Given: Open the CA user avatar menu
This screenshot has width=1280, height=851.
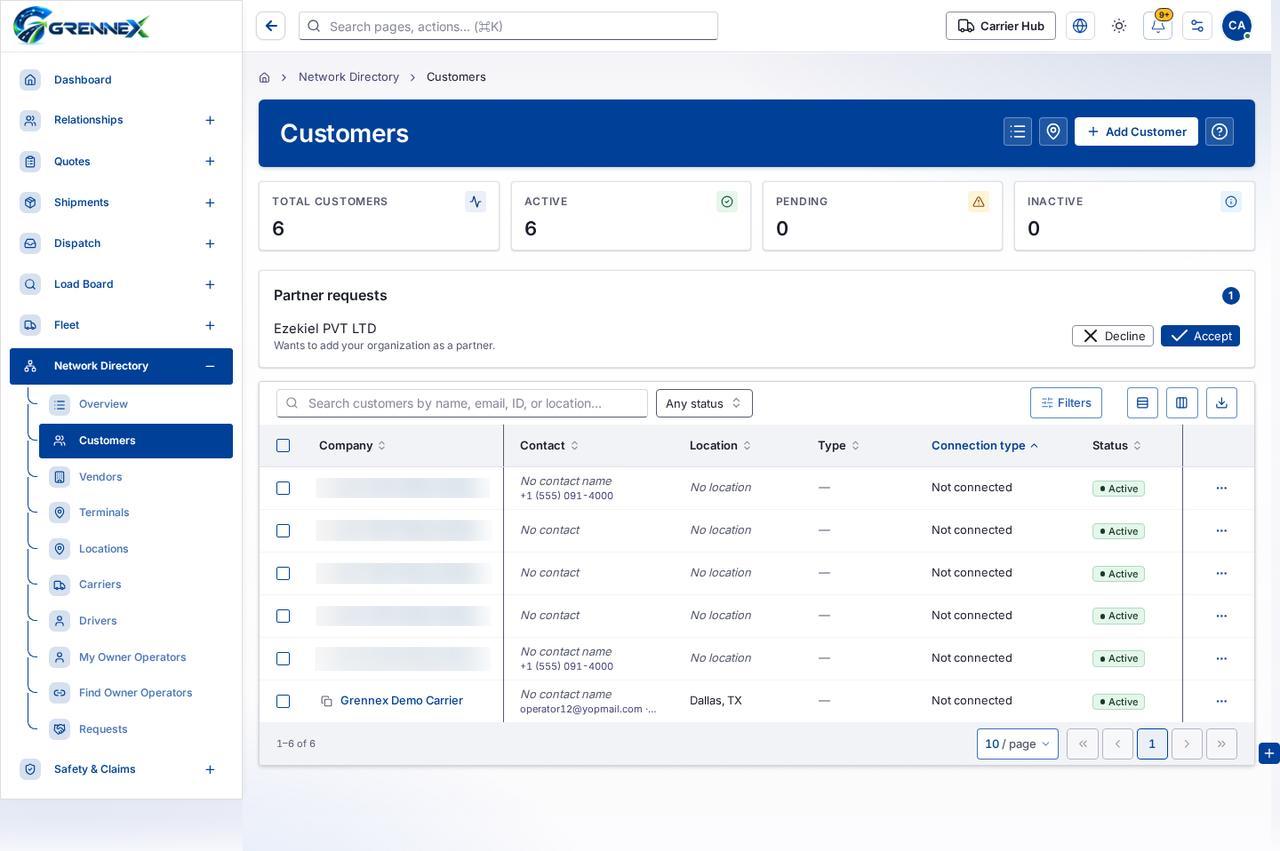Looking at the screenshot, I should [x=1237, y=26].
